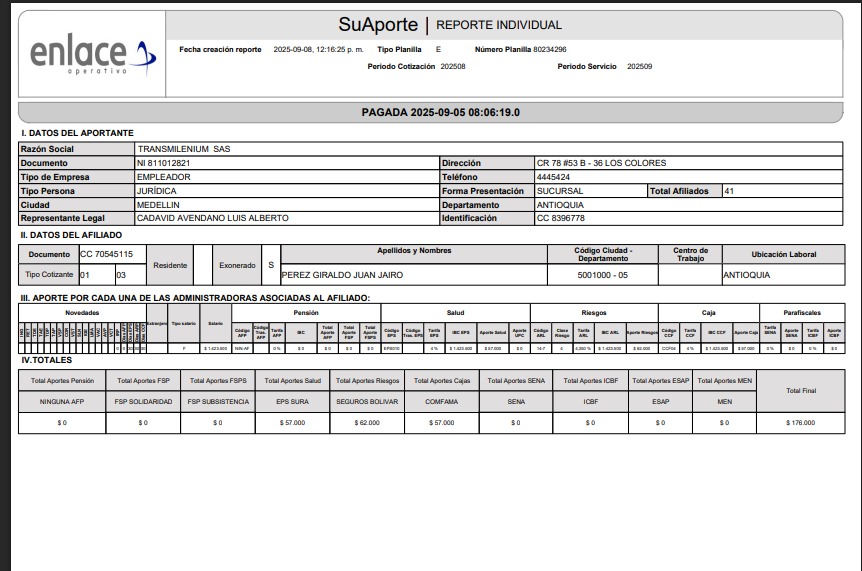
Task: Select the Periodo Cotización value 202508
Action: click(x=453, y=66)
